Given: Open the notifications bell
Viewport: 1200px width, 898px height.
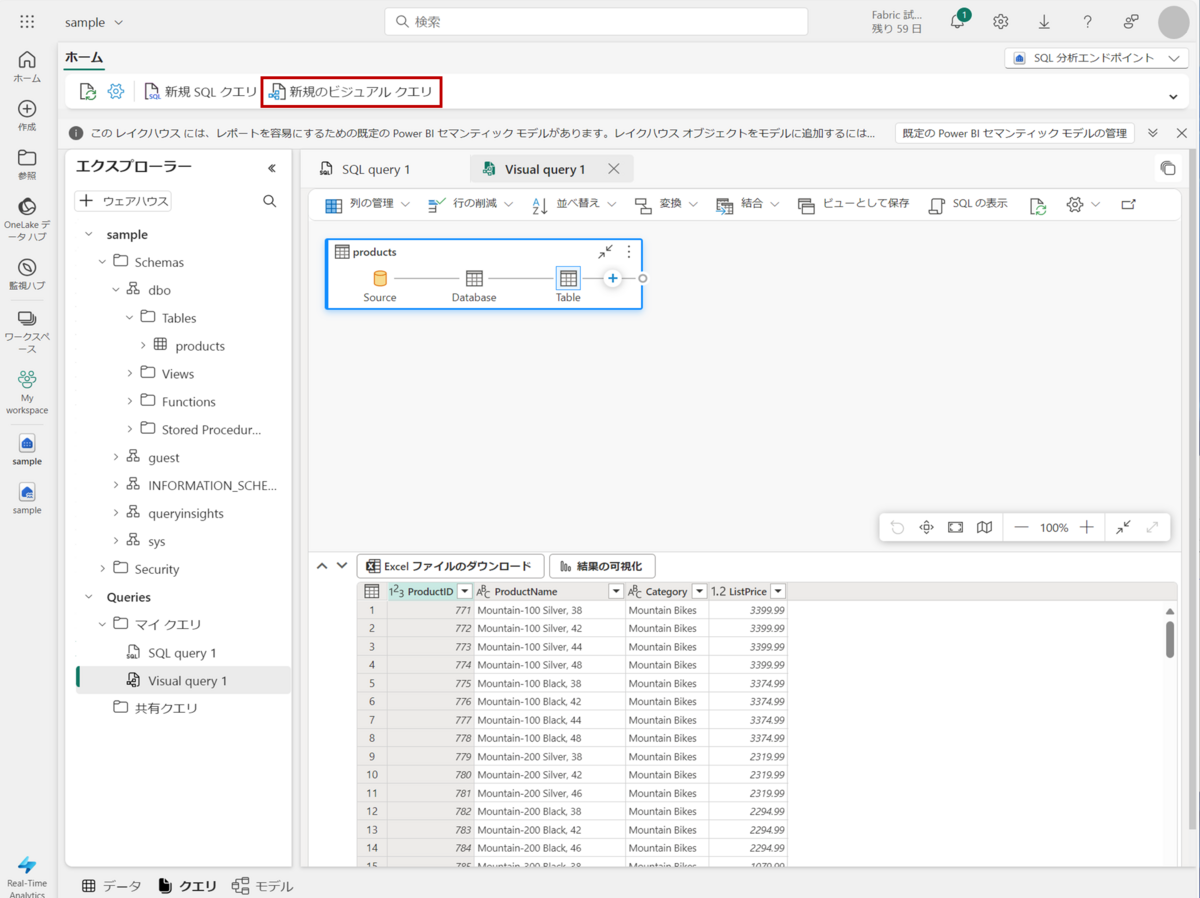Looking at the screenshot, I should click(958, 21).
